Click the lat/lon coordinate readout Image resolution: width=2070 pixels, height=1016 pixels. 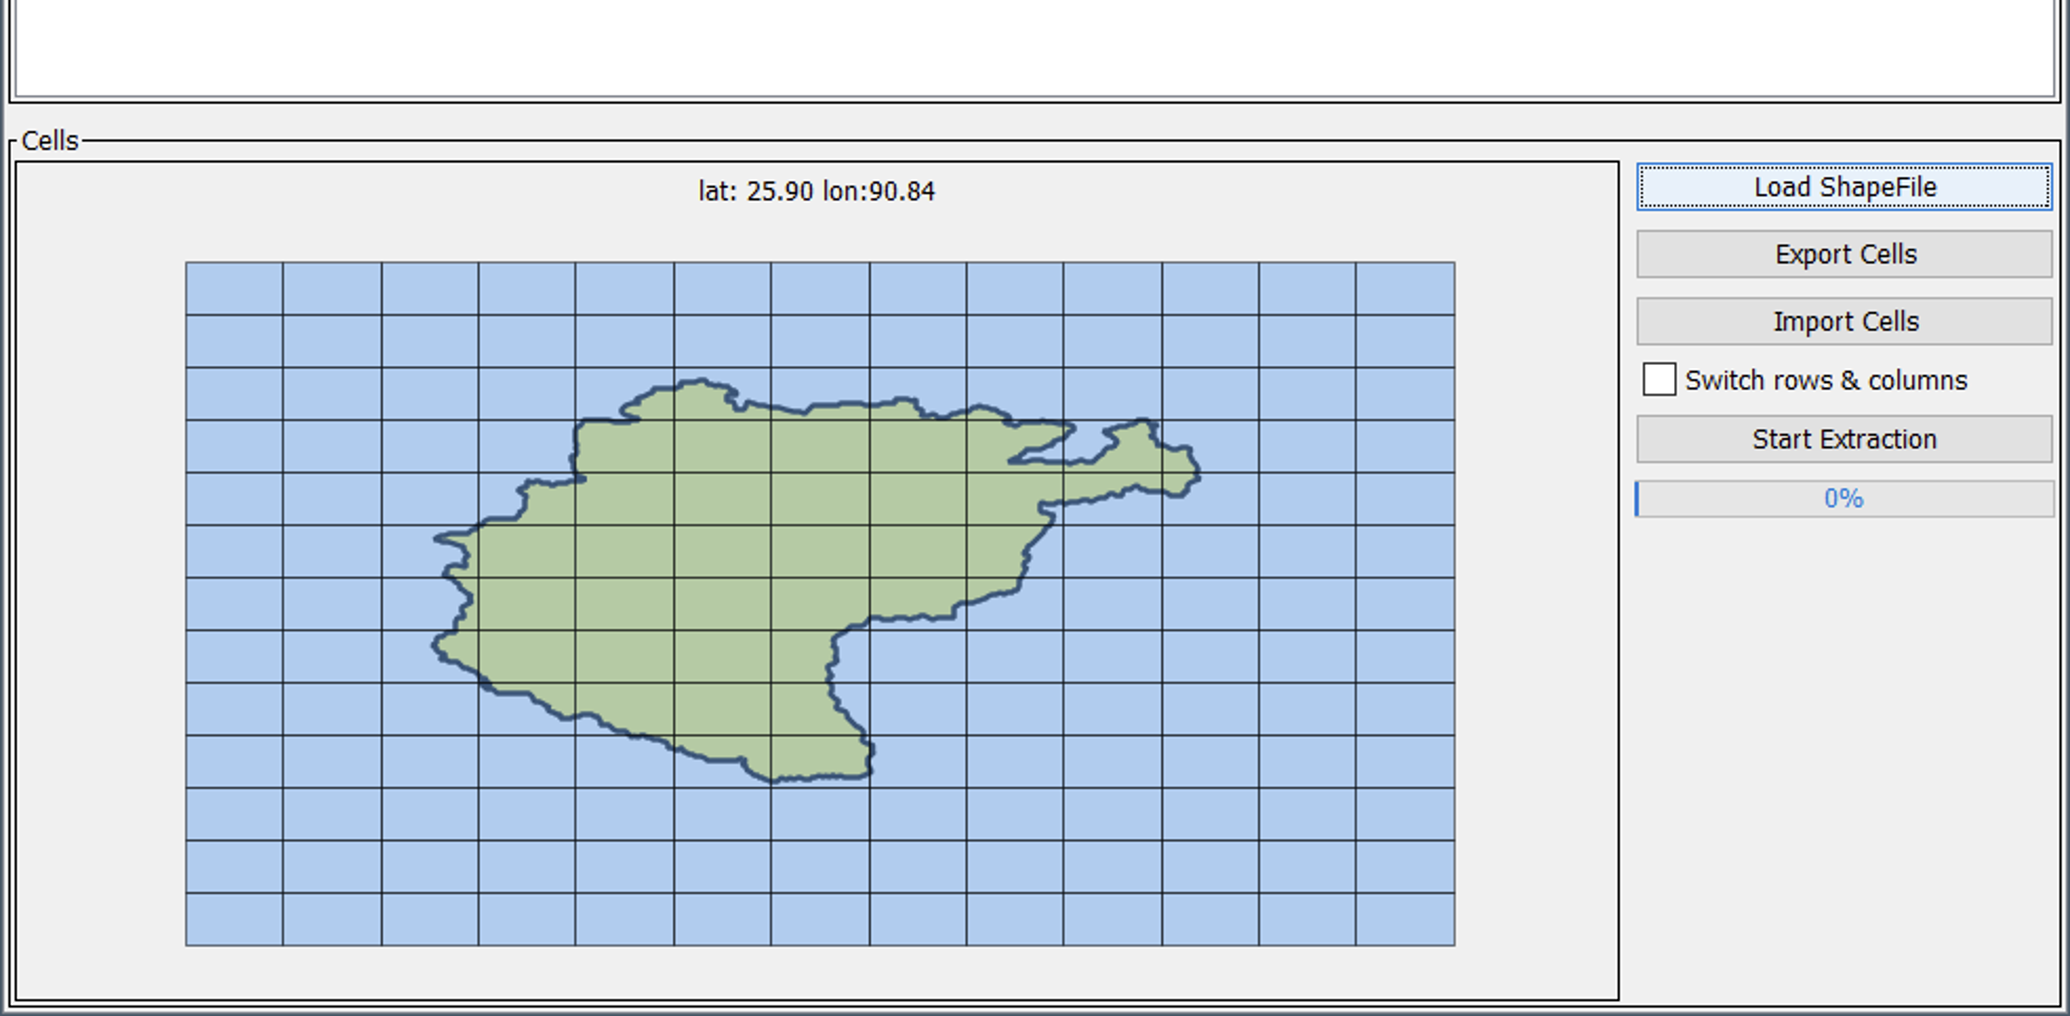click(816, 191)
